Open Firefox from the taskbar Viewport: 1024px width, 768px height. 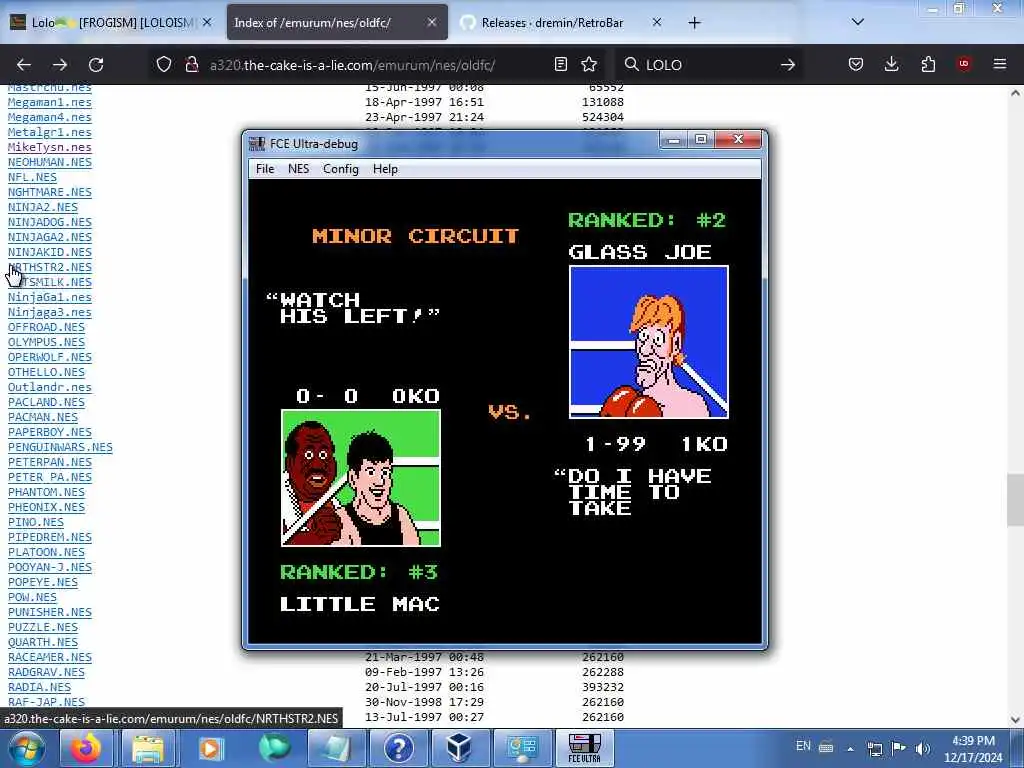pos(86,748)
